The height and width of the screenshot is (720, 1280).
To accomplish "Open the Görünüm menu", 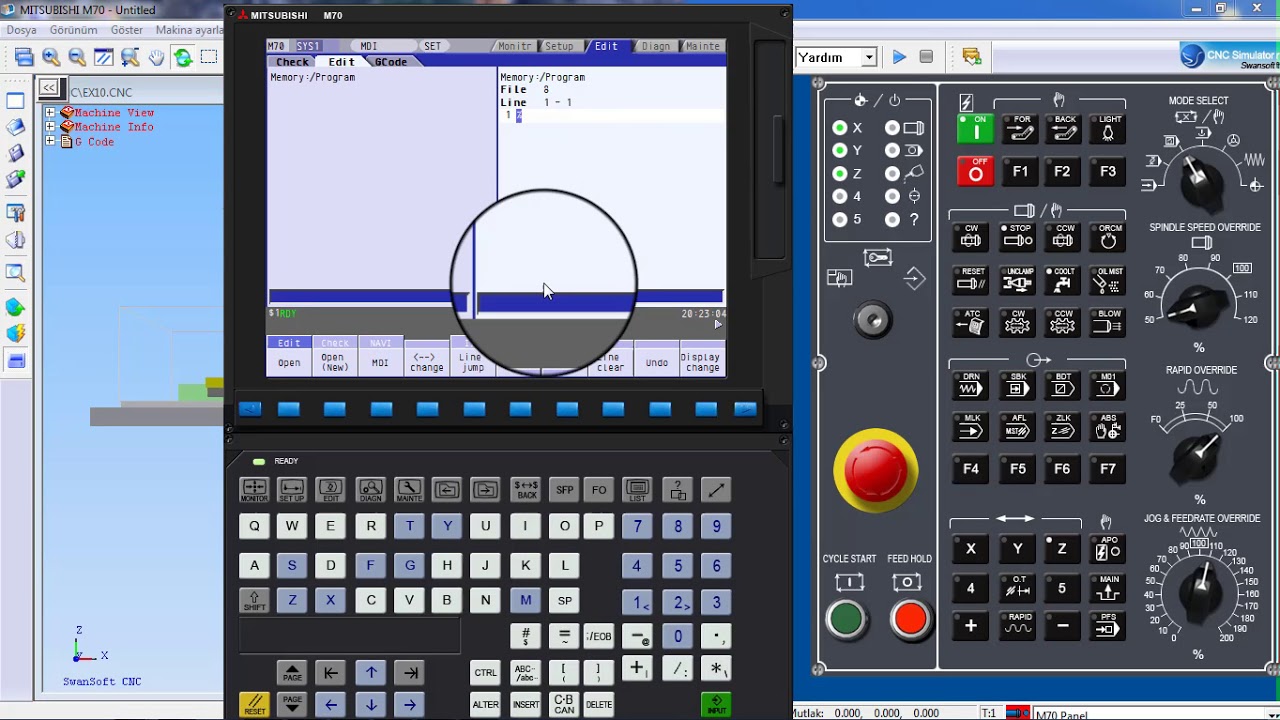I will (74, 30).
